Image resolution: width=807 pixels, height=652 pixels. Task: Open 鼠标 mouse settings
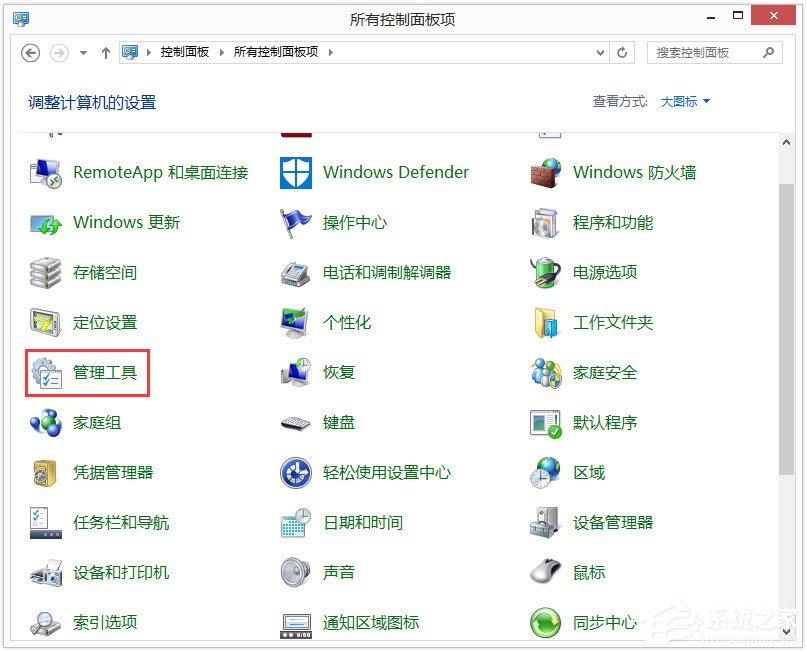coord(587,572)
